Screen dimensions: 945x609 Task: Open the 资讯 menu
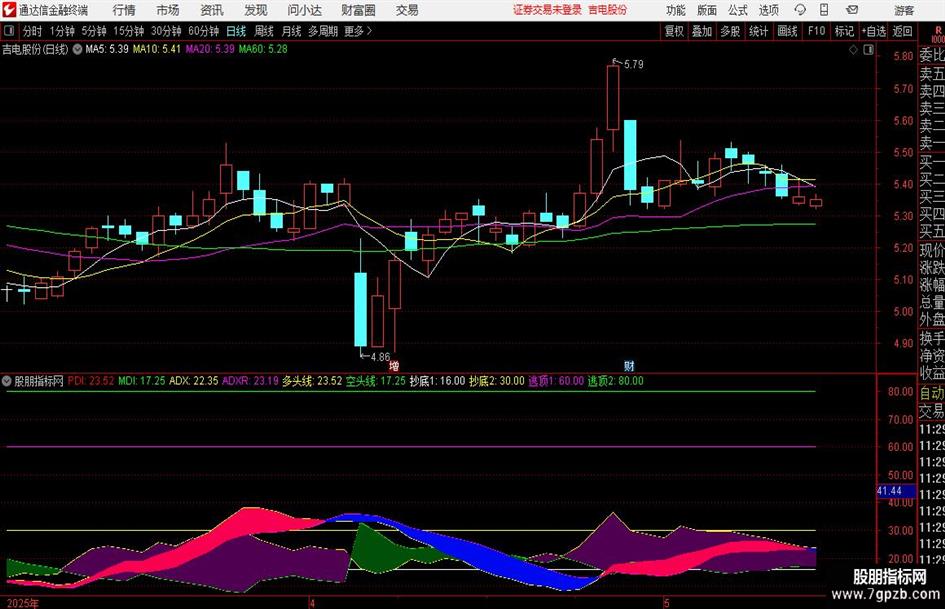point(212,10)
